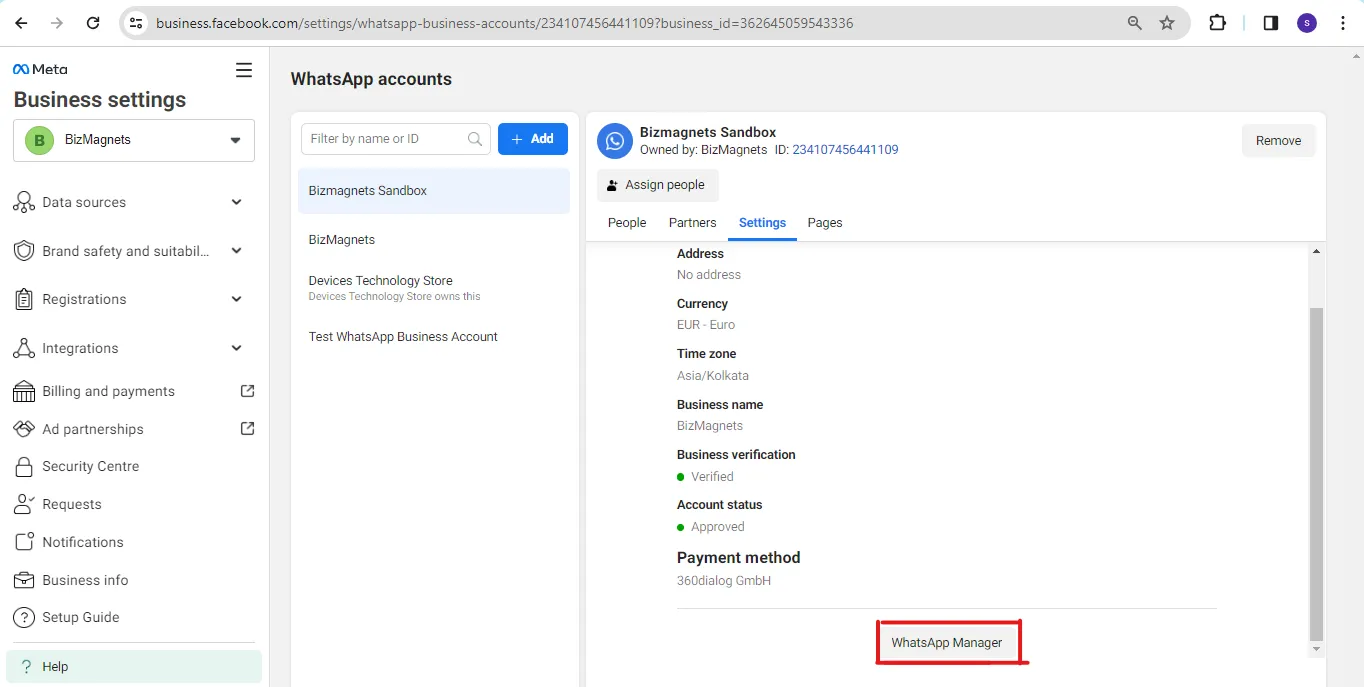
Task: Click the Brand safety shield icon
Action: pos(24,251)
